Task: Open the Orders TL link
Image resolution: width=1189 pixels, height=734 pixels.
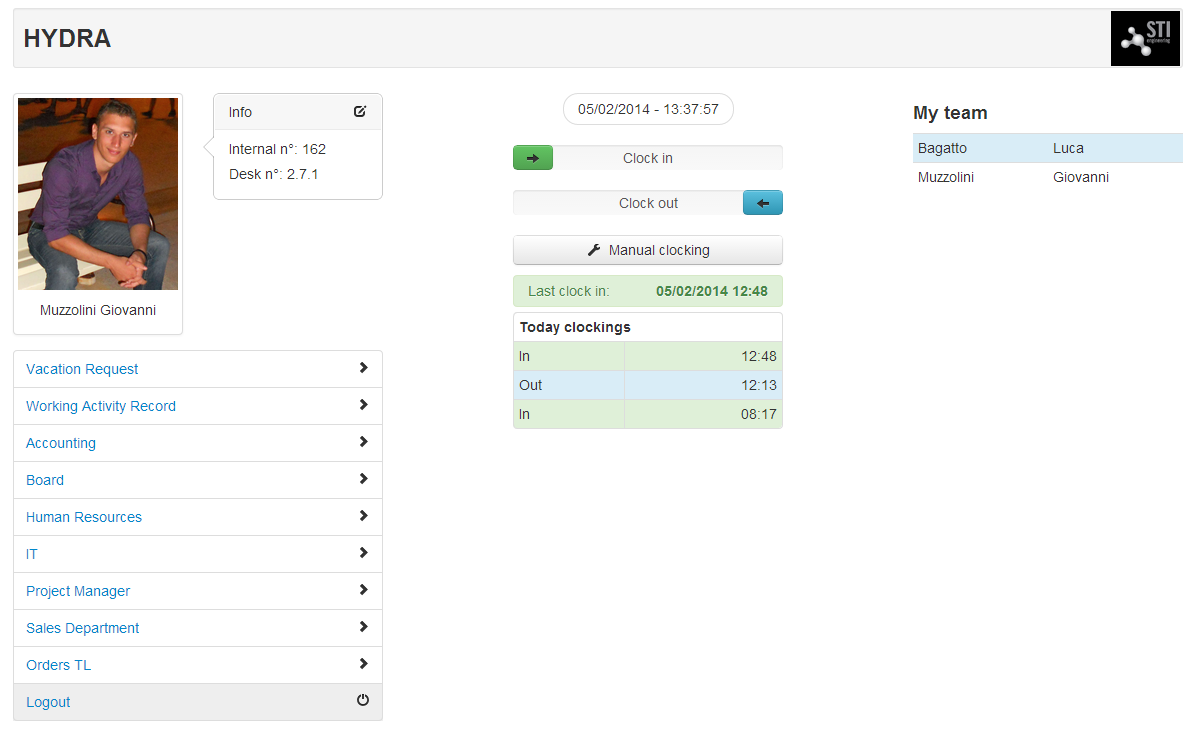Action: 58,665
